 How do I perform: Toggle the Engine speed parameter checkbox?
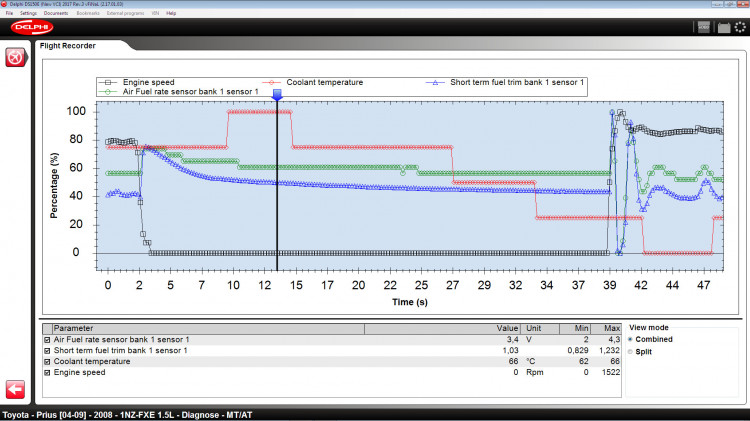pyautogui.click(x=47, y=372)
